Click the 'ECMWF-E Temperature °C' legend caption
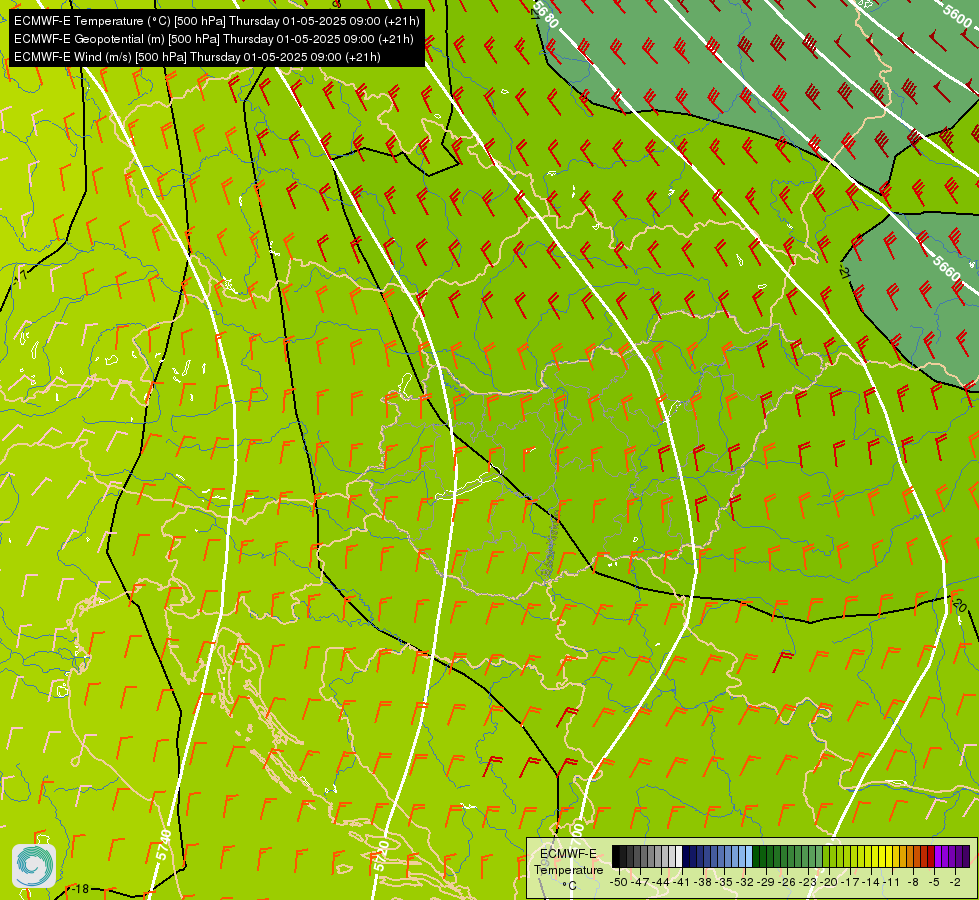979x900 pixels. coord(568,869)
